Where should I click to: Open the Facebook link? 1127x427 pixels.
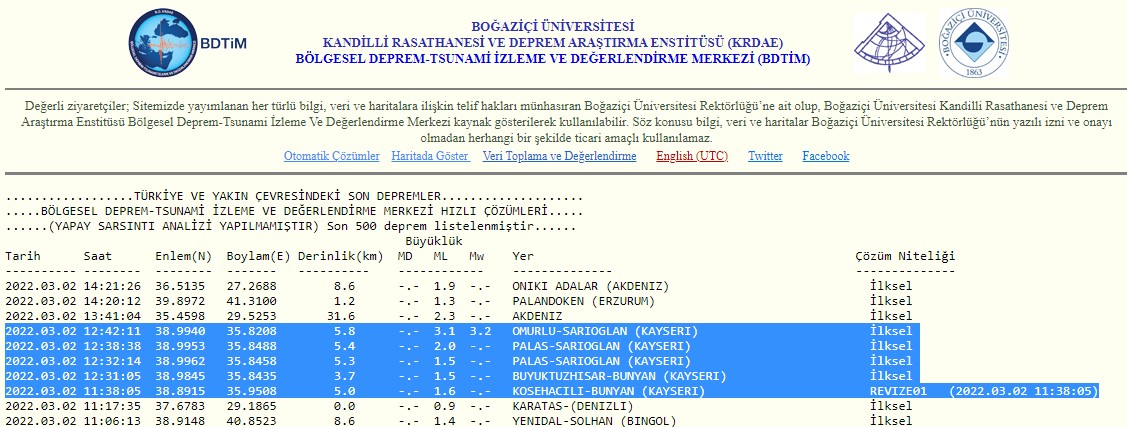click(825, 156)
